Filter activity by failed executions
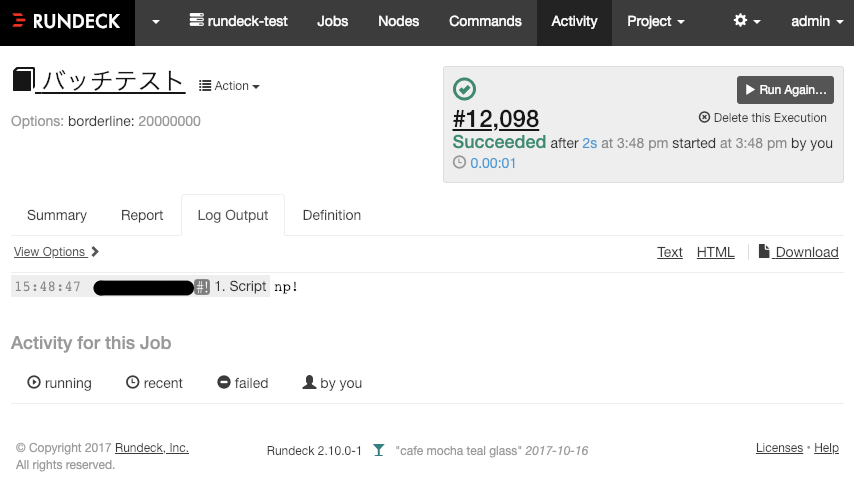 click(x=243, y=383)
